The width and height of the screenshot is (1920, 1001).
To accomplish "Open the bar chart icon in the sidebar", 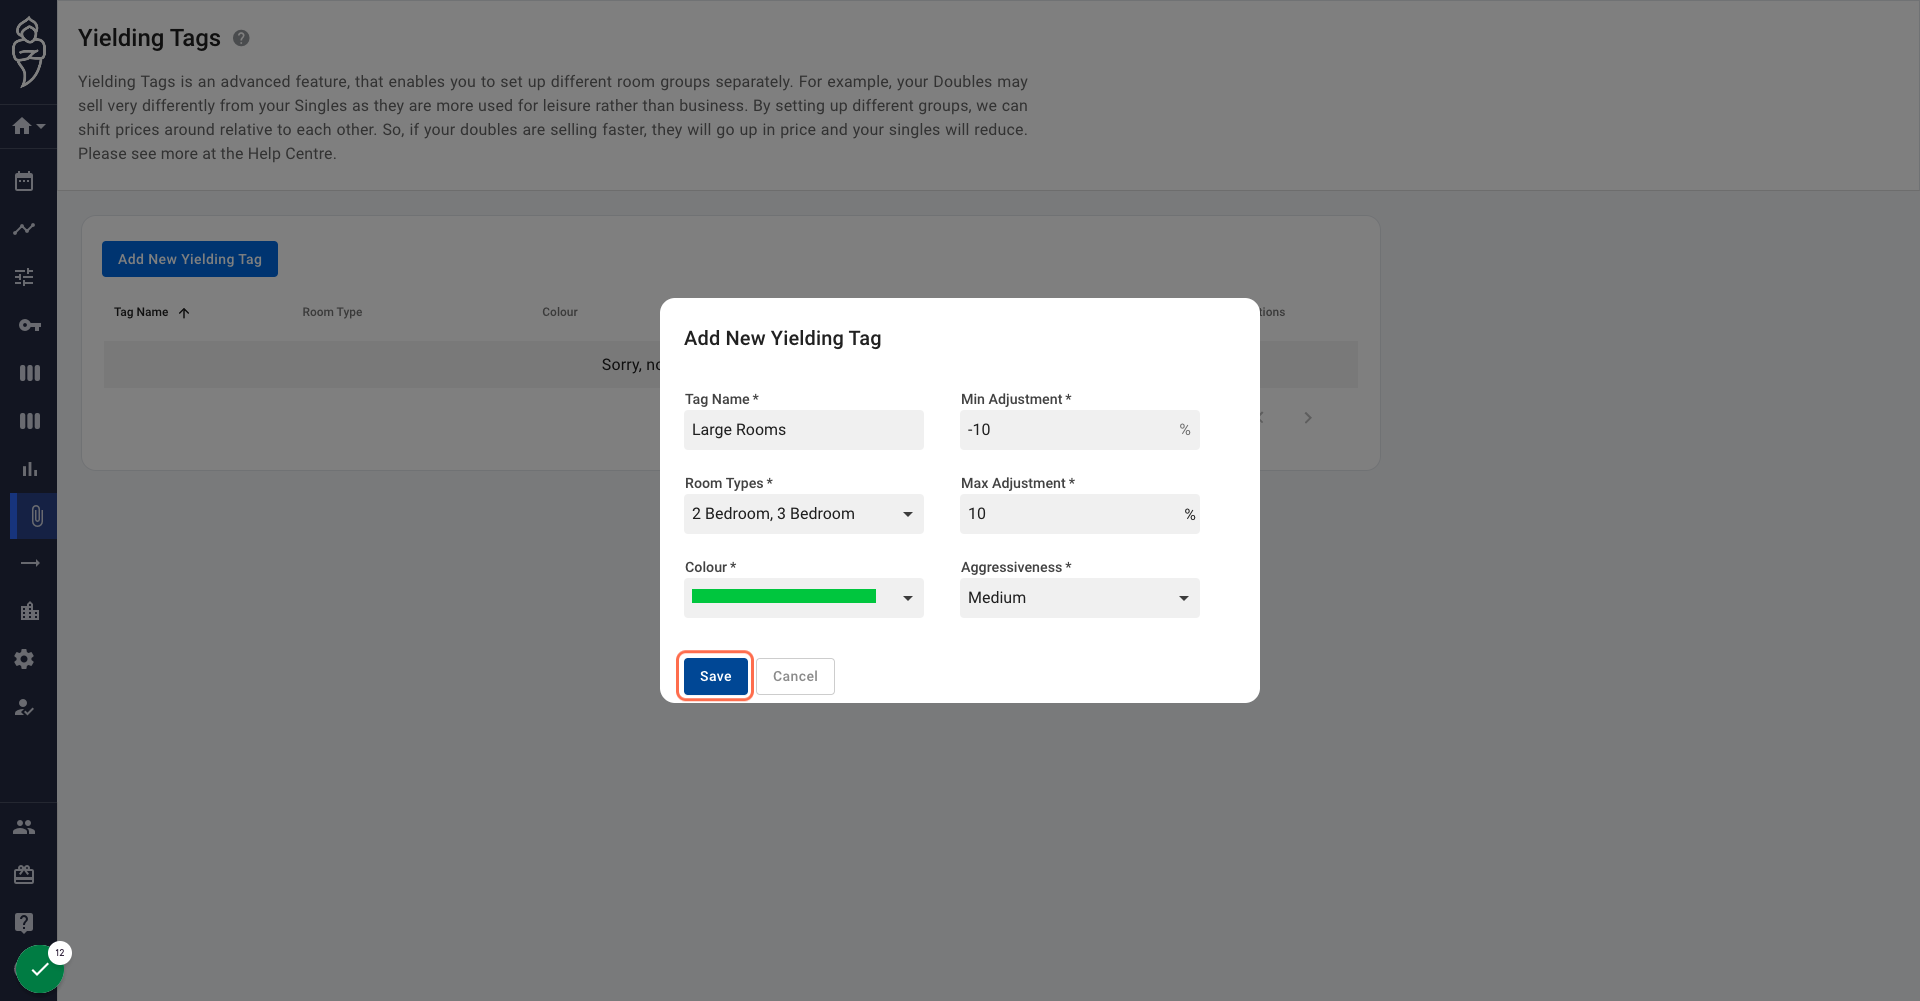I will point(29,469).
